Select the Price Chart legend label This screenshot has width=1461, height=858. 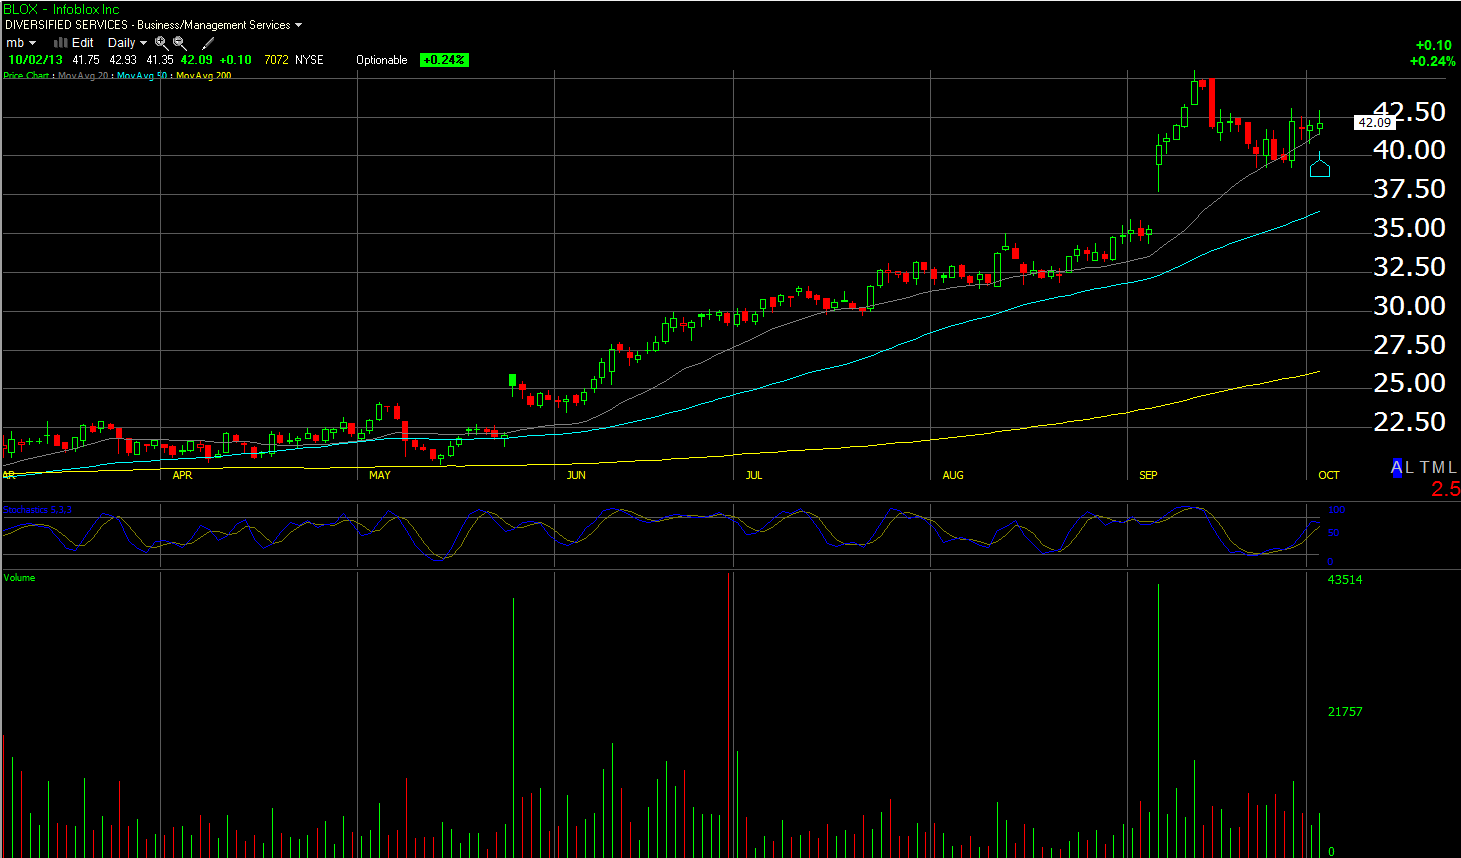[26, 76]
